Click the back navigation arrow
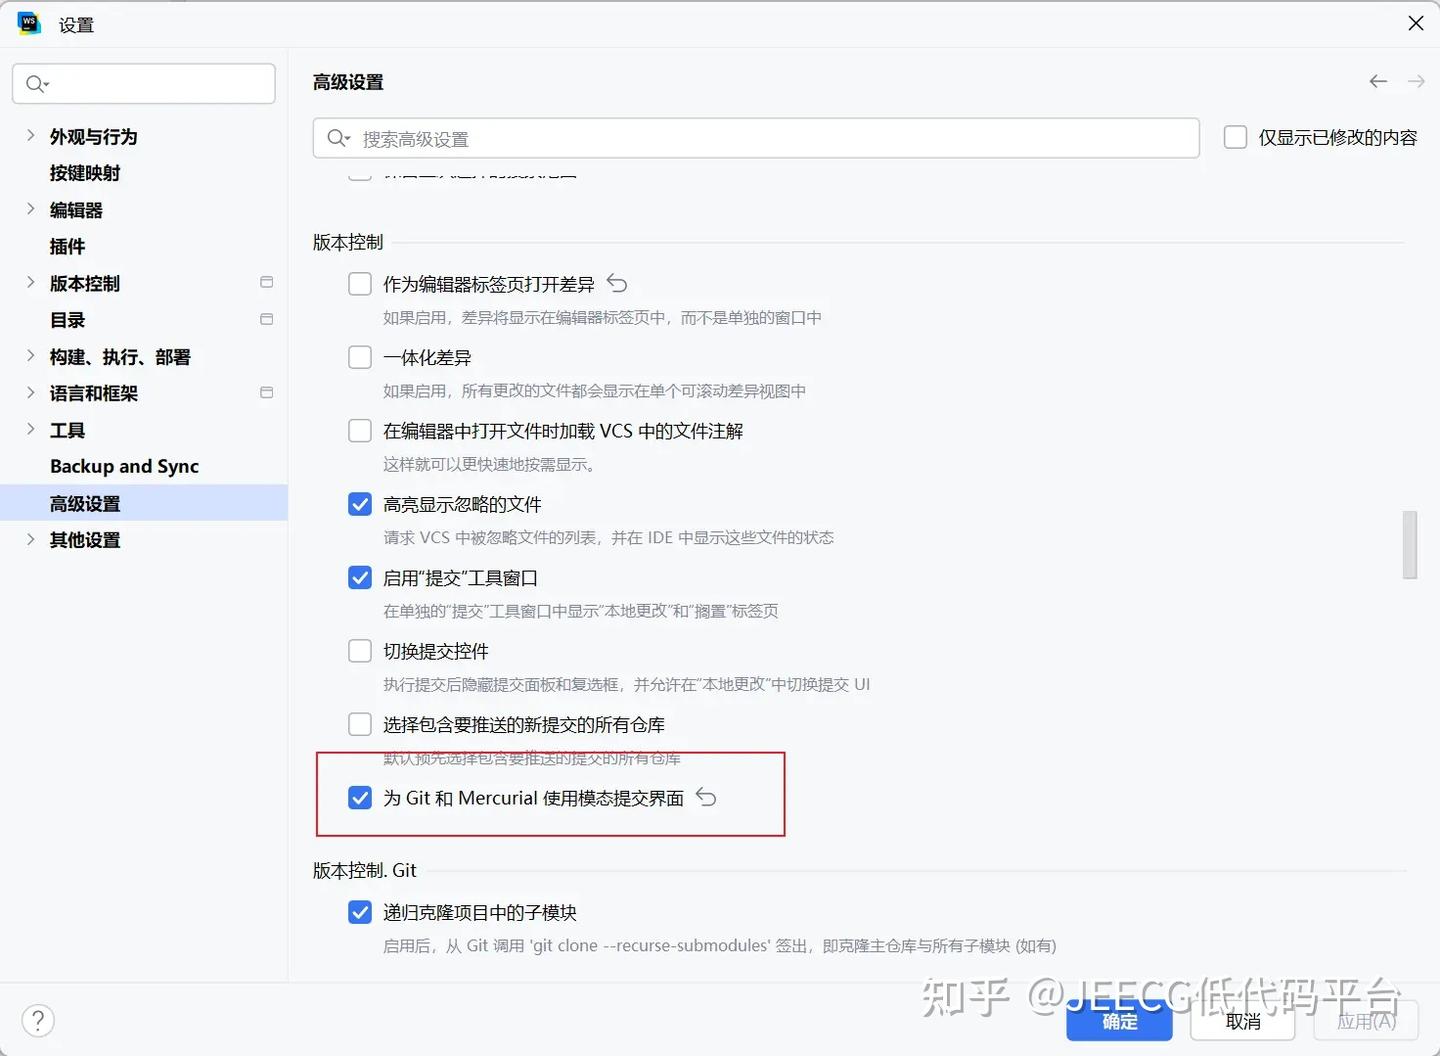 point(1378,81)
